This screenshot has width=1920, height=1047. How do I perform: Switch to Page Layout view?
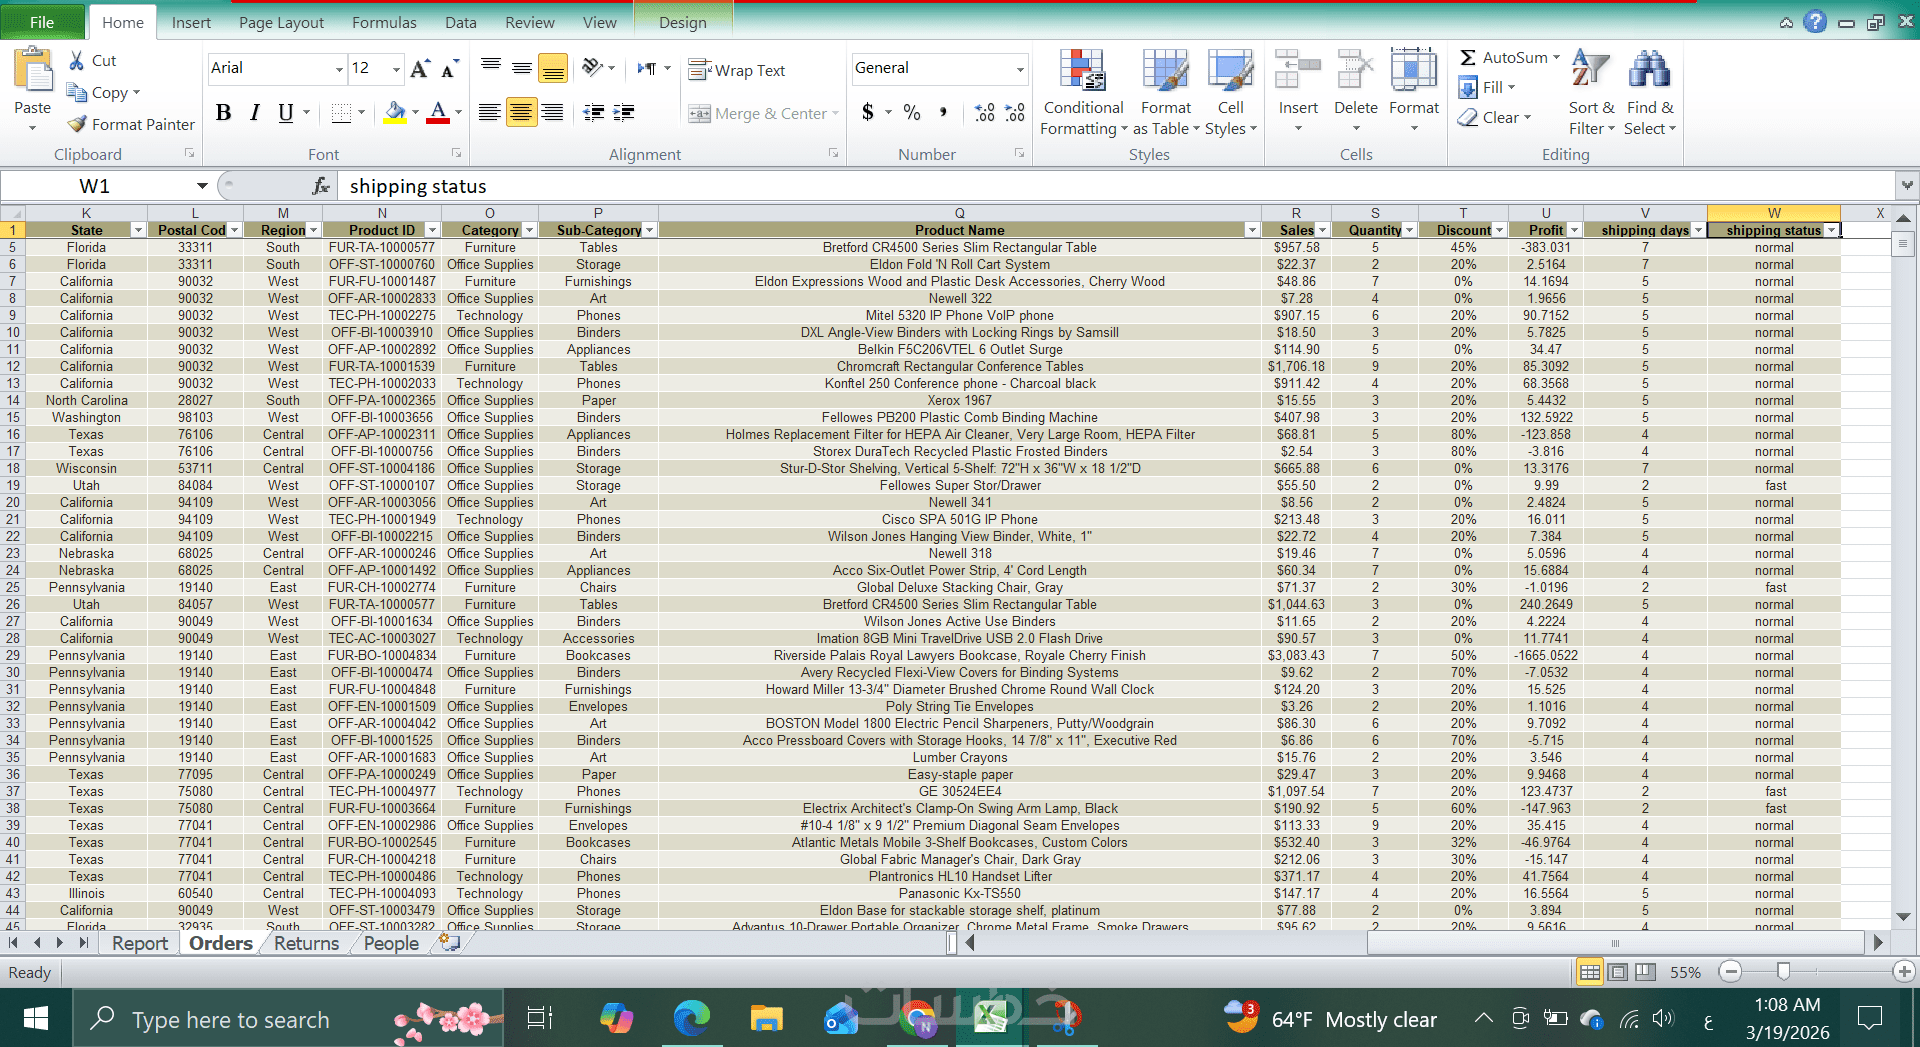click(1617, 971)
